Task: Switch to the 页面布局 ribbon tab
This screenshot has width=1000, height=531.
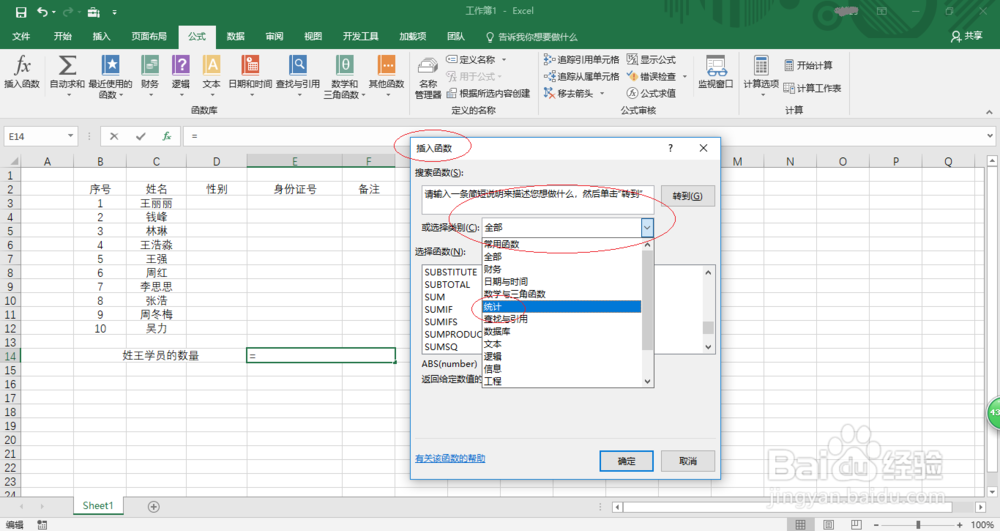Action: [x=149, y=36]
